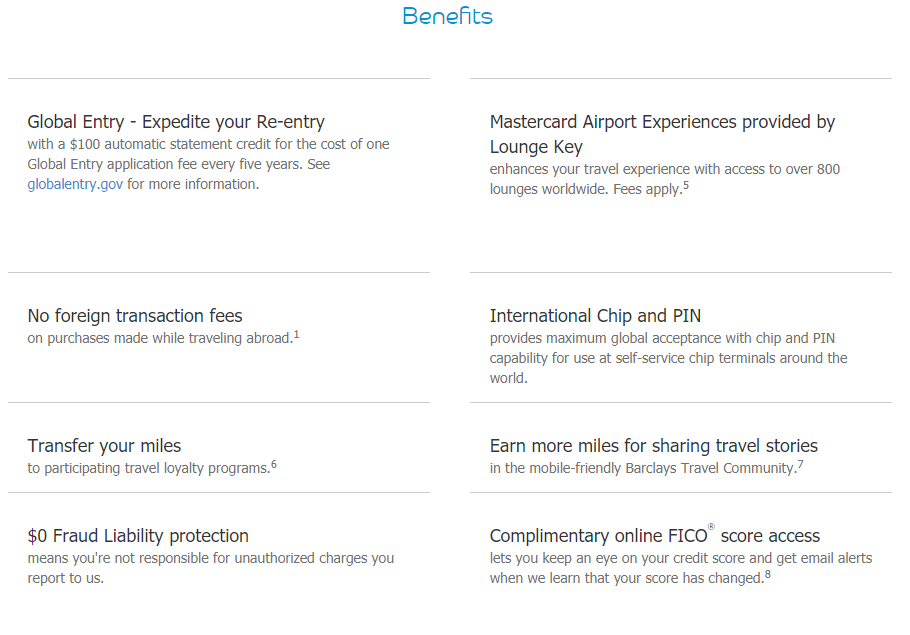Click footnote 8 after "score has changed."
The image size is (910, 635).
coord(768,574)
